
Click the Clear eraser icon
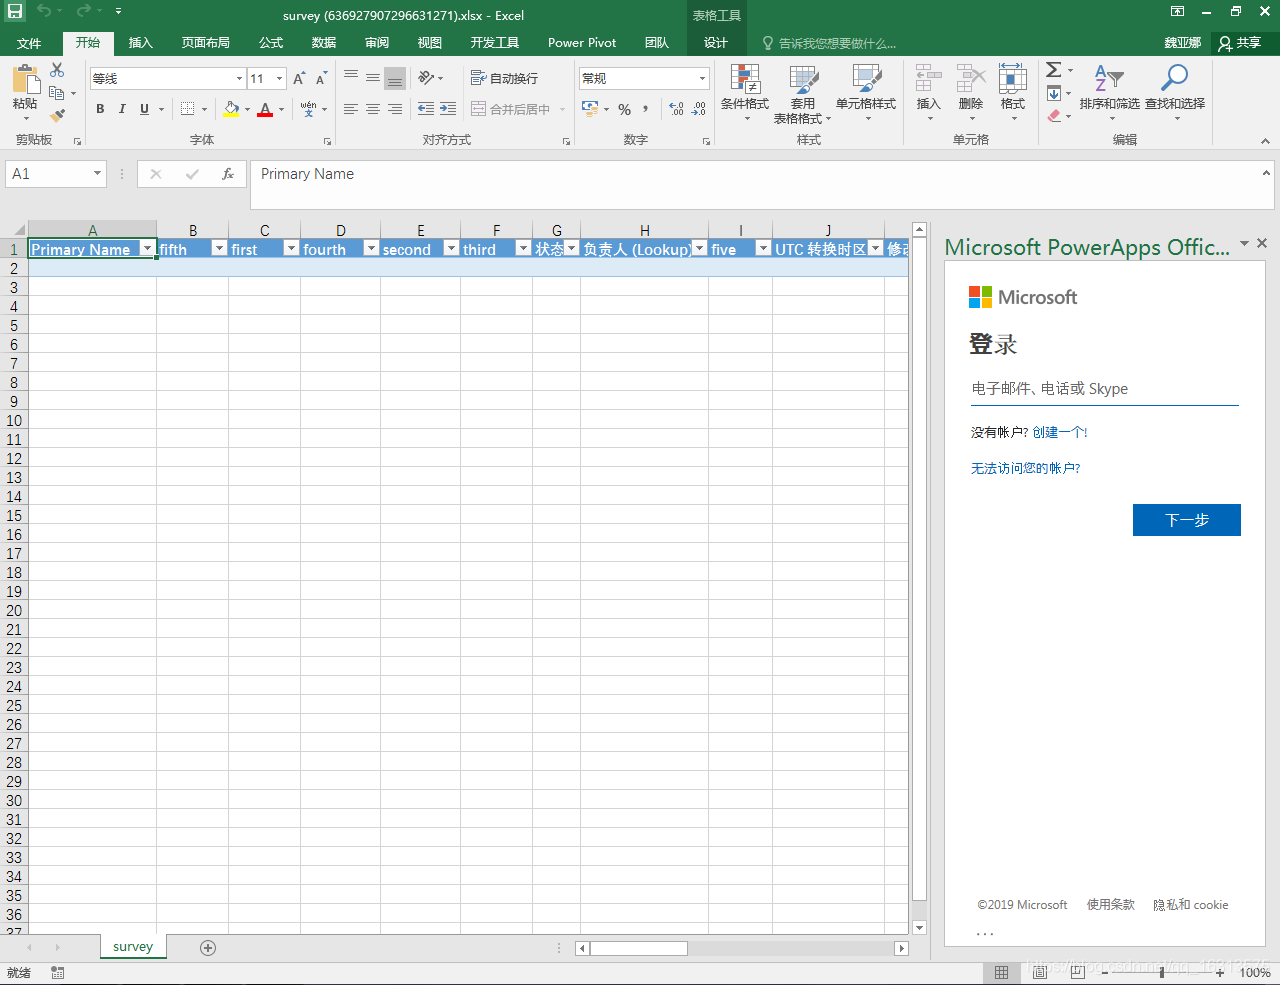pos(1054,116)
